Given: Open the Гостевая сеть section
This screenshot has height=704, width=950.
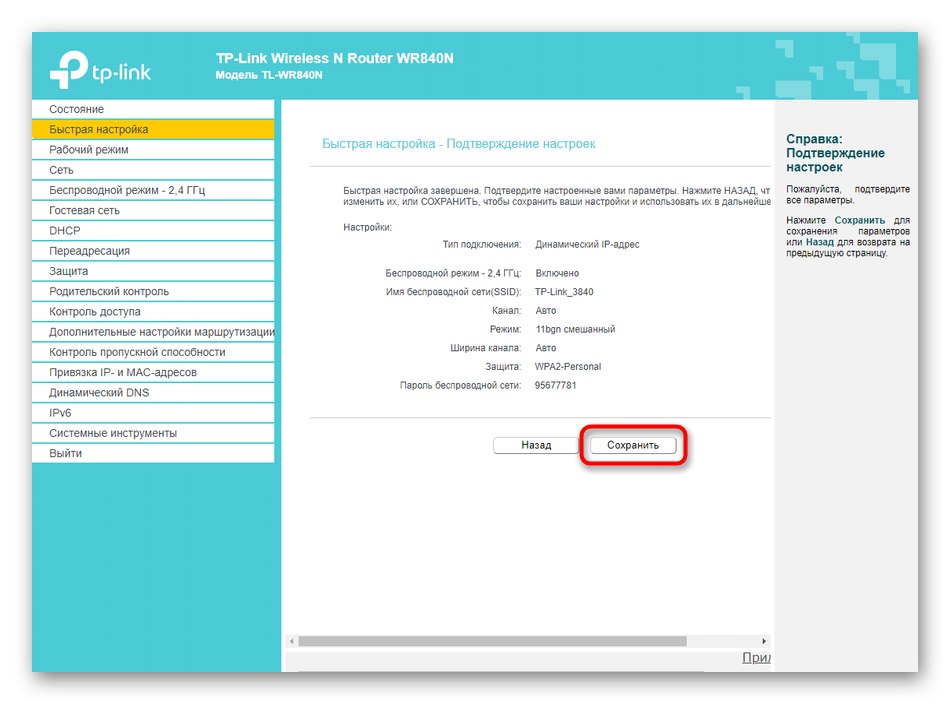Looking at the screenshot, I should pos(150,210).
